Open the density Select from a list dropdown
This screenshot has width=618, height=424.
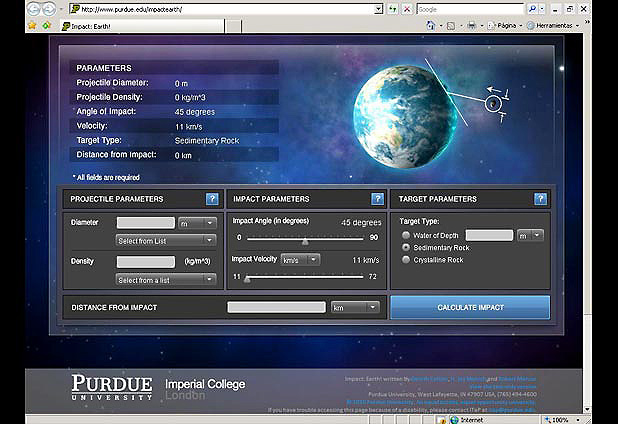coord(166,280)
